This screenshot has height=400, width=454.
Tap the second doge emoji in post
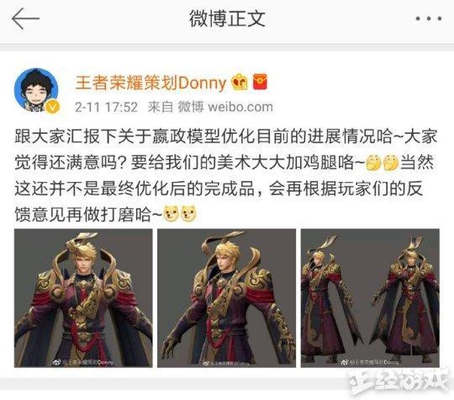coord(189,214)
